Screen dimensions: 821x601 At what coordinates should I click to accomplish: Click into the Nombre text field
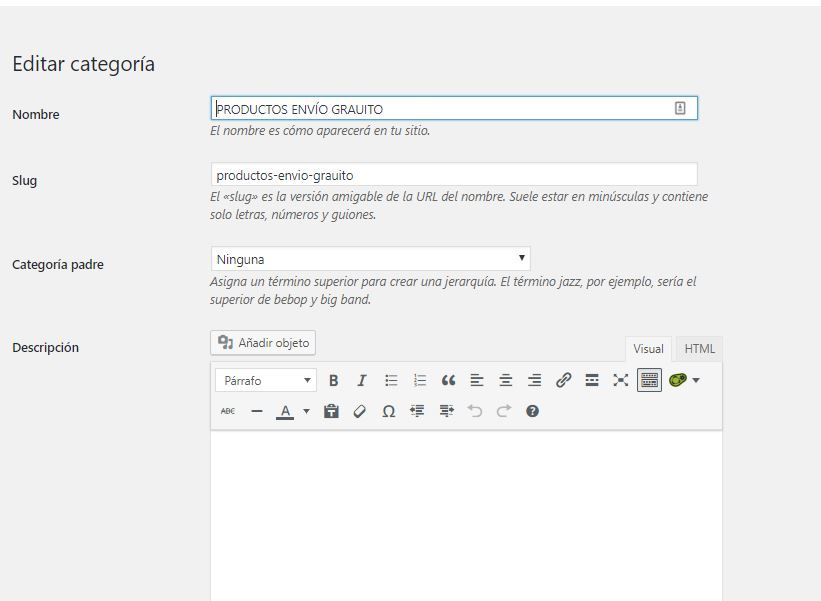point(454,108)
